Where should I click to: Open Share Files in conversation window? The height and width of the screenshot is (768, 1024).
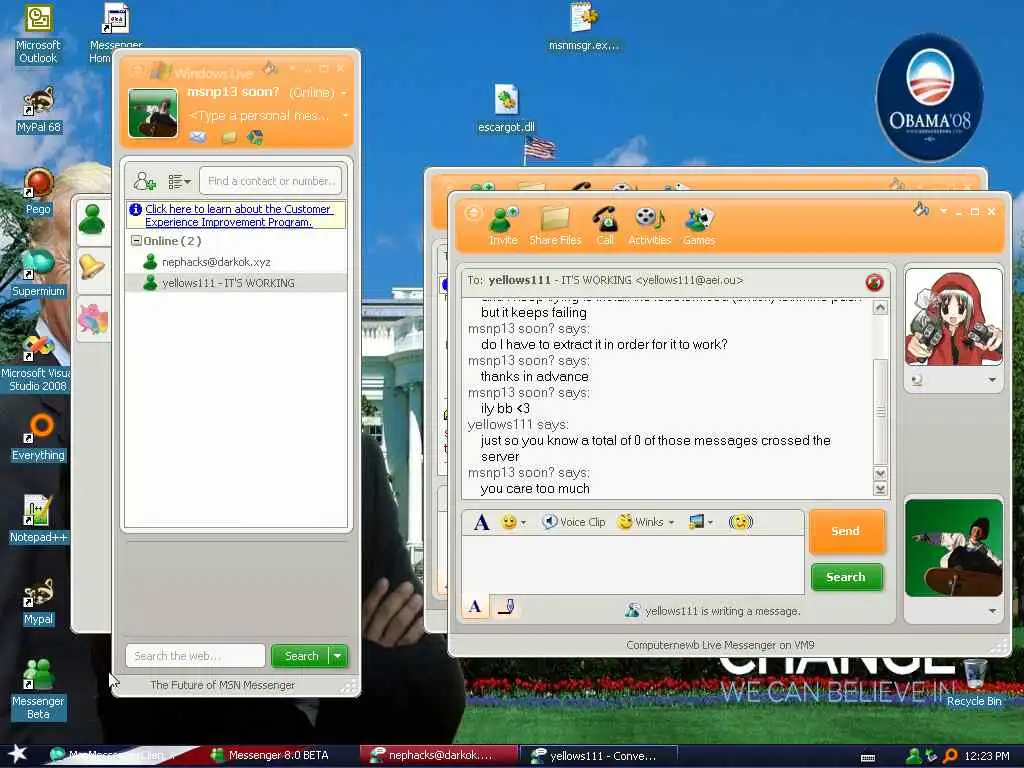click(x=555, y=226)
